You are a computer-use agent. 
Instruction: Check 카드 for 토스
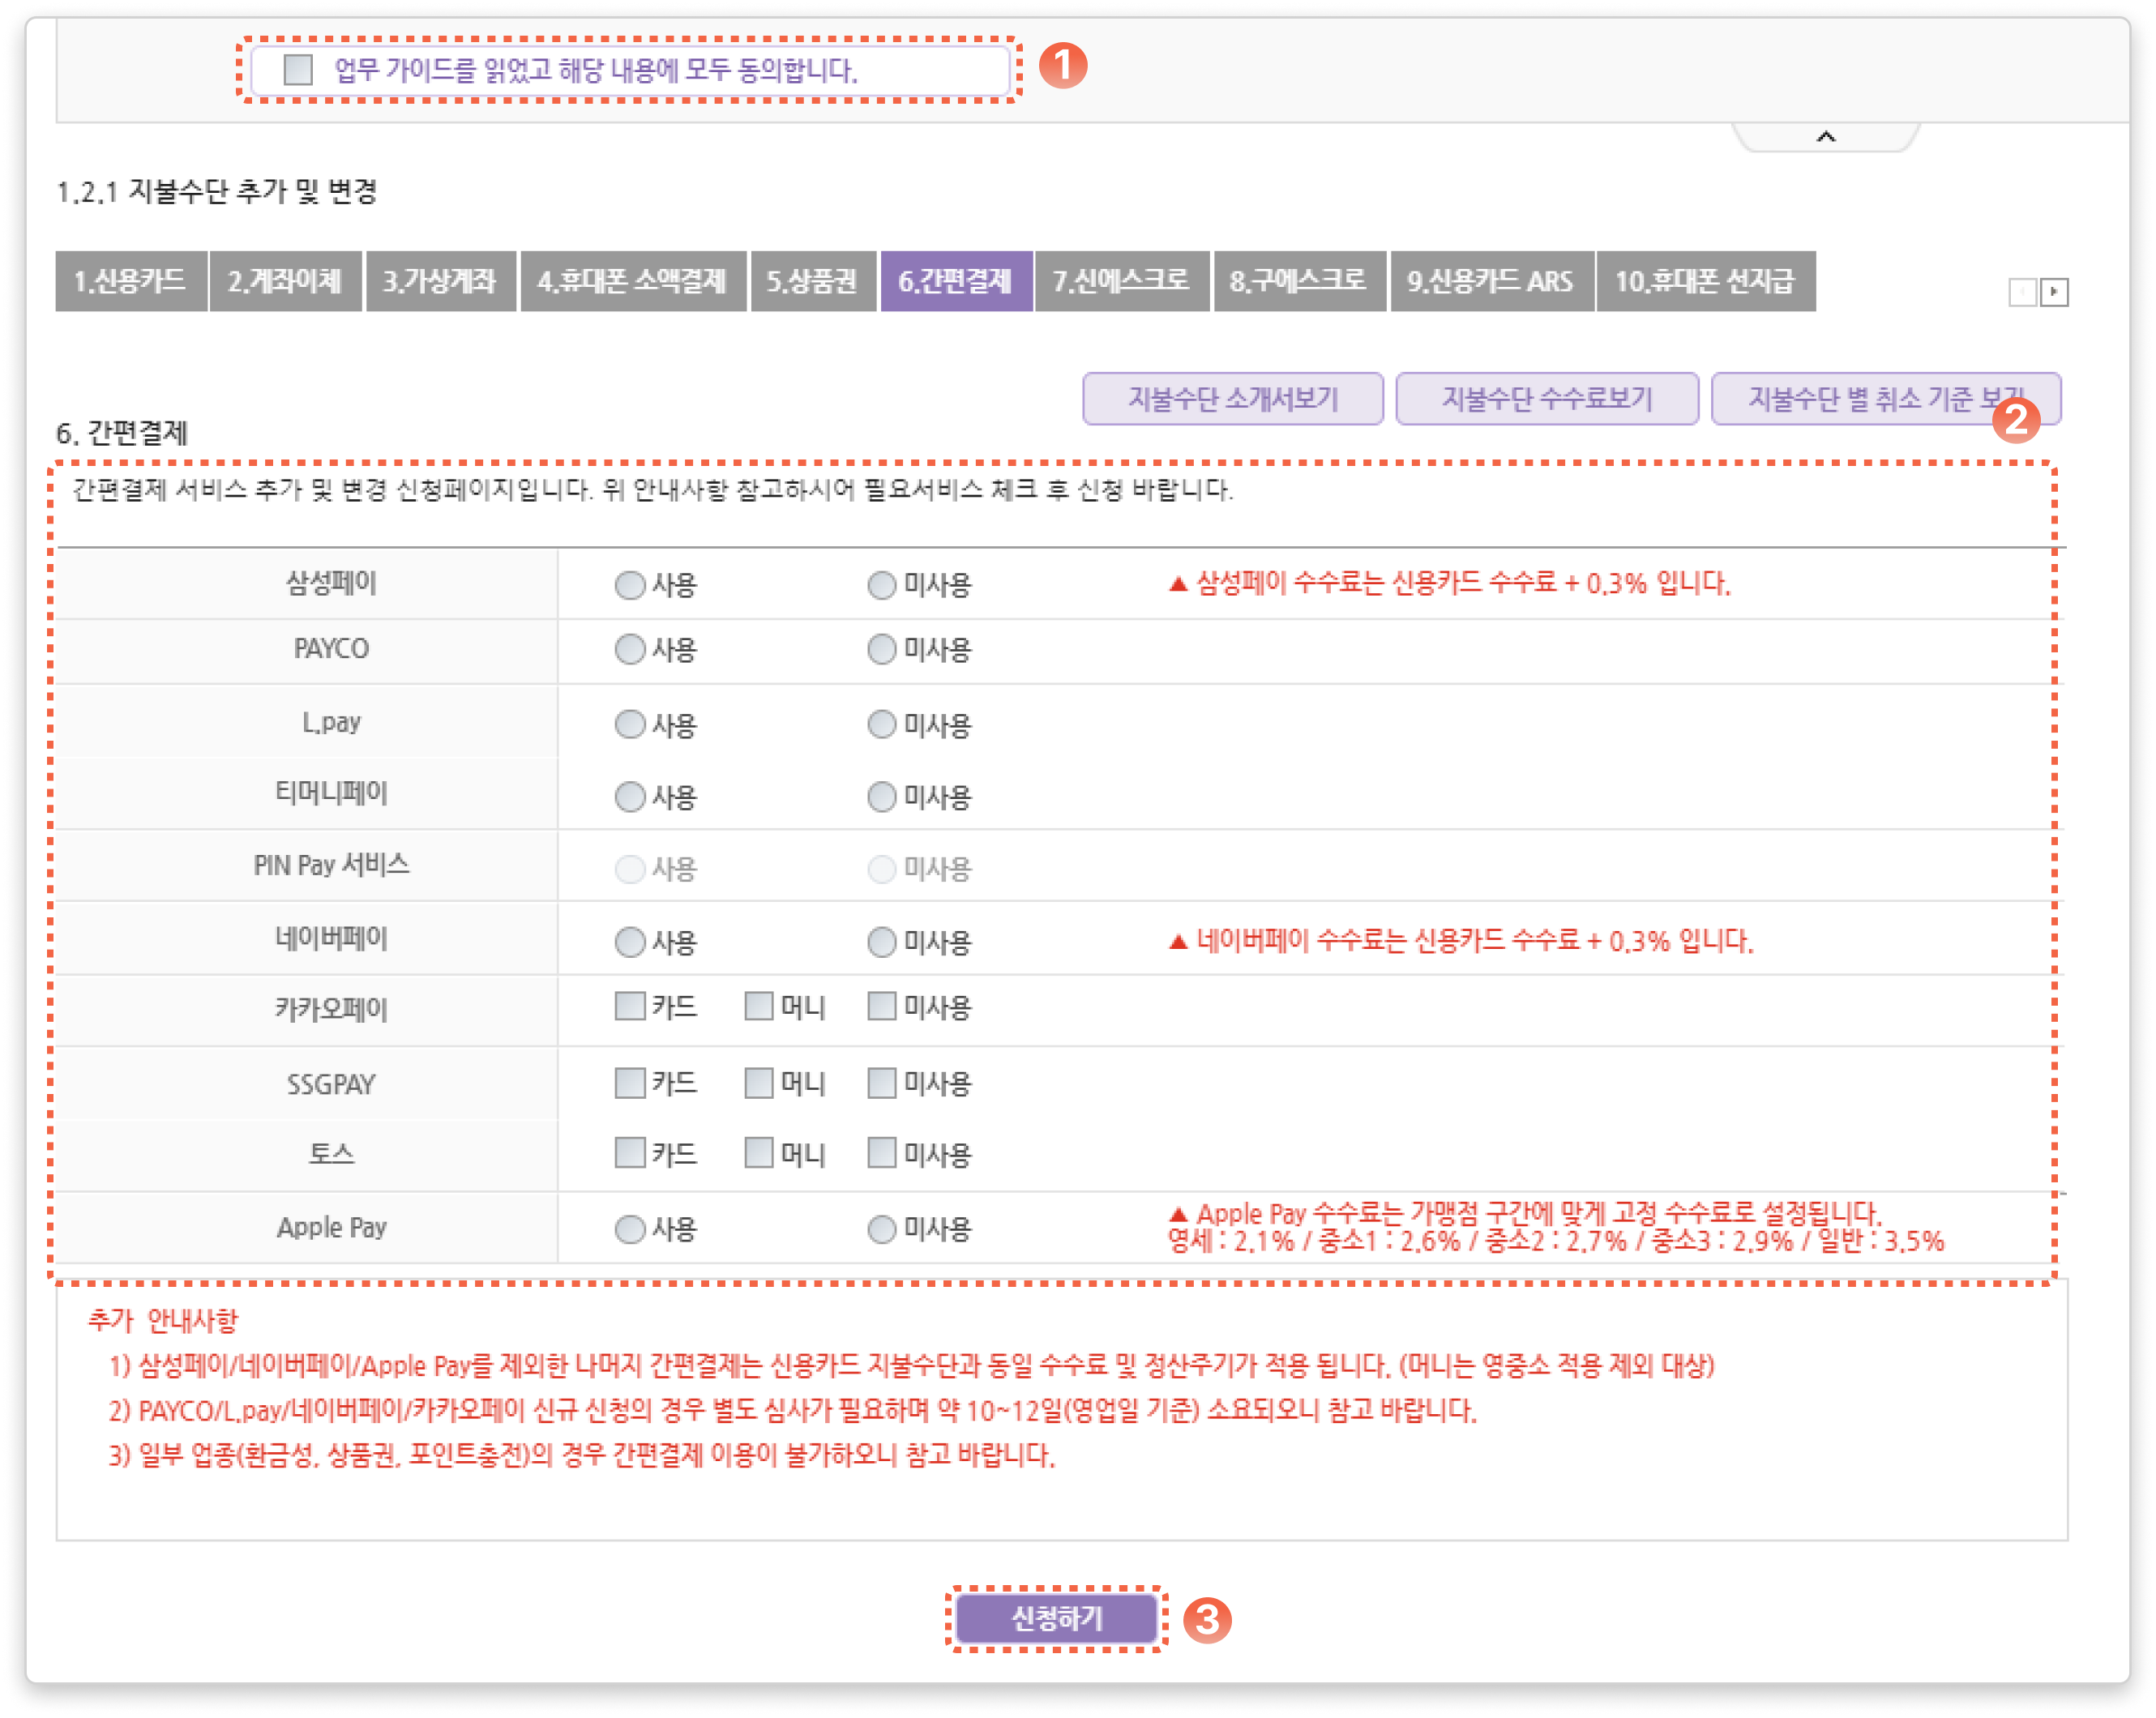tap(629, 1153)
